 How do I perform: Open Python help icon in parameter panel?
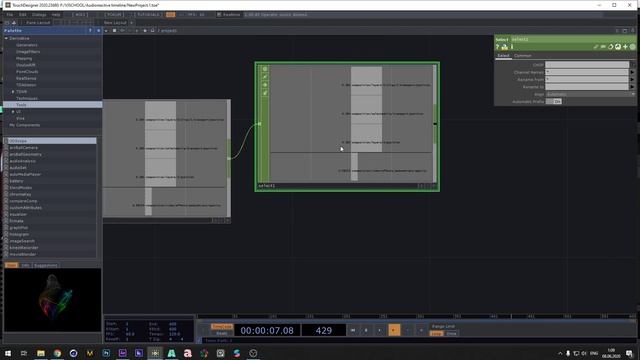point(504,47)
